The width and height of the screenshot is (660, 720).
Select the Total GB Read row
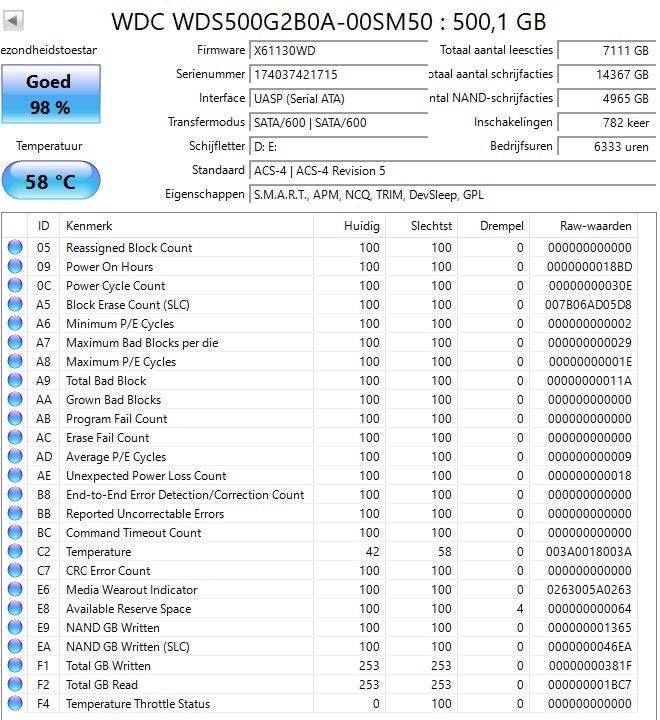point(320,685)
